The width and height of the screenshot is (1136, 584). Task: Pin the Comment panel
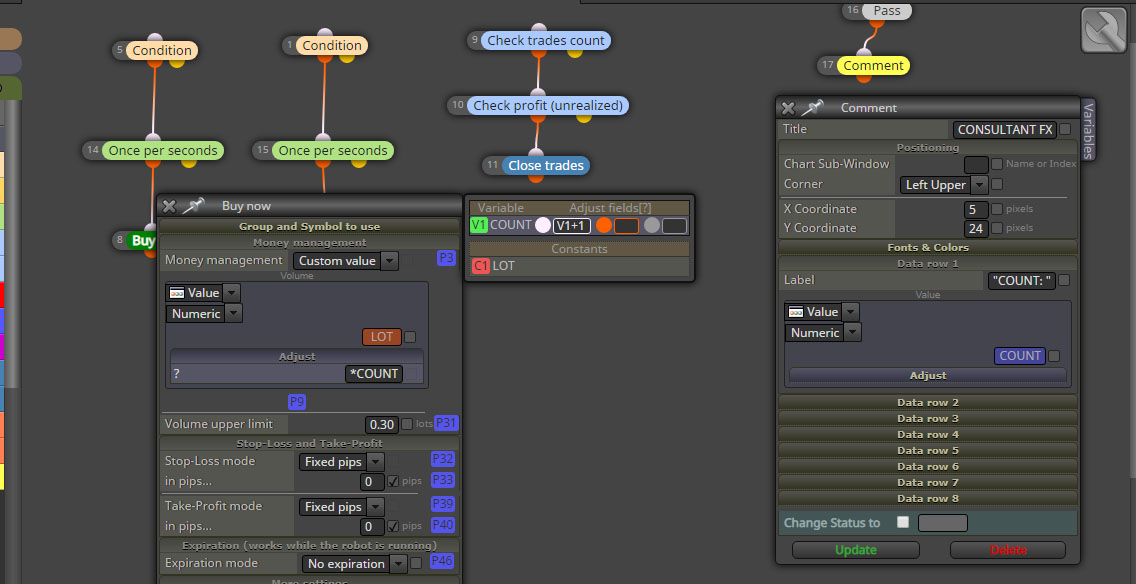coord(812,108)
